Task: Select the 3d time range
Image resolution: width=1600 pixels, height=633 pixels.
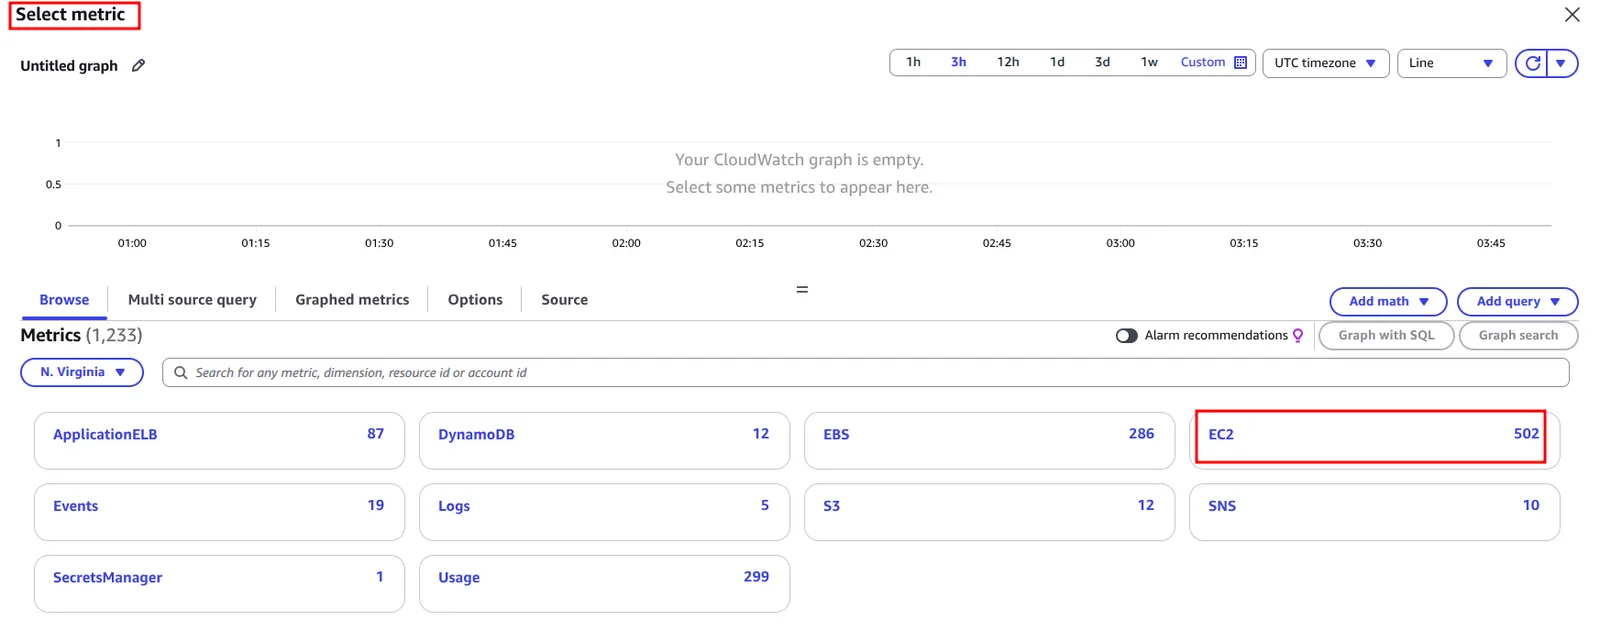Action: pyautogui.click(x=1102, y=62)
